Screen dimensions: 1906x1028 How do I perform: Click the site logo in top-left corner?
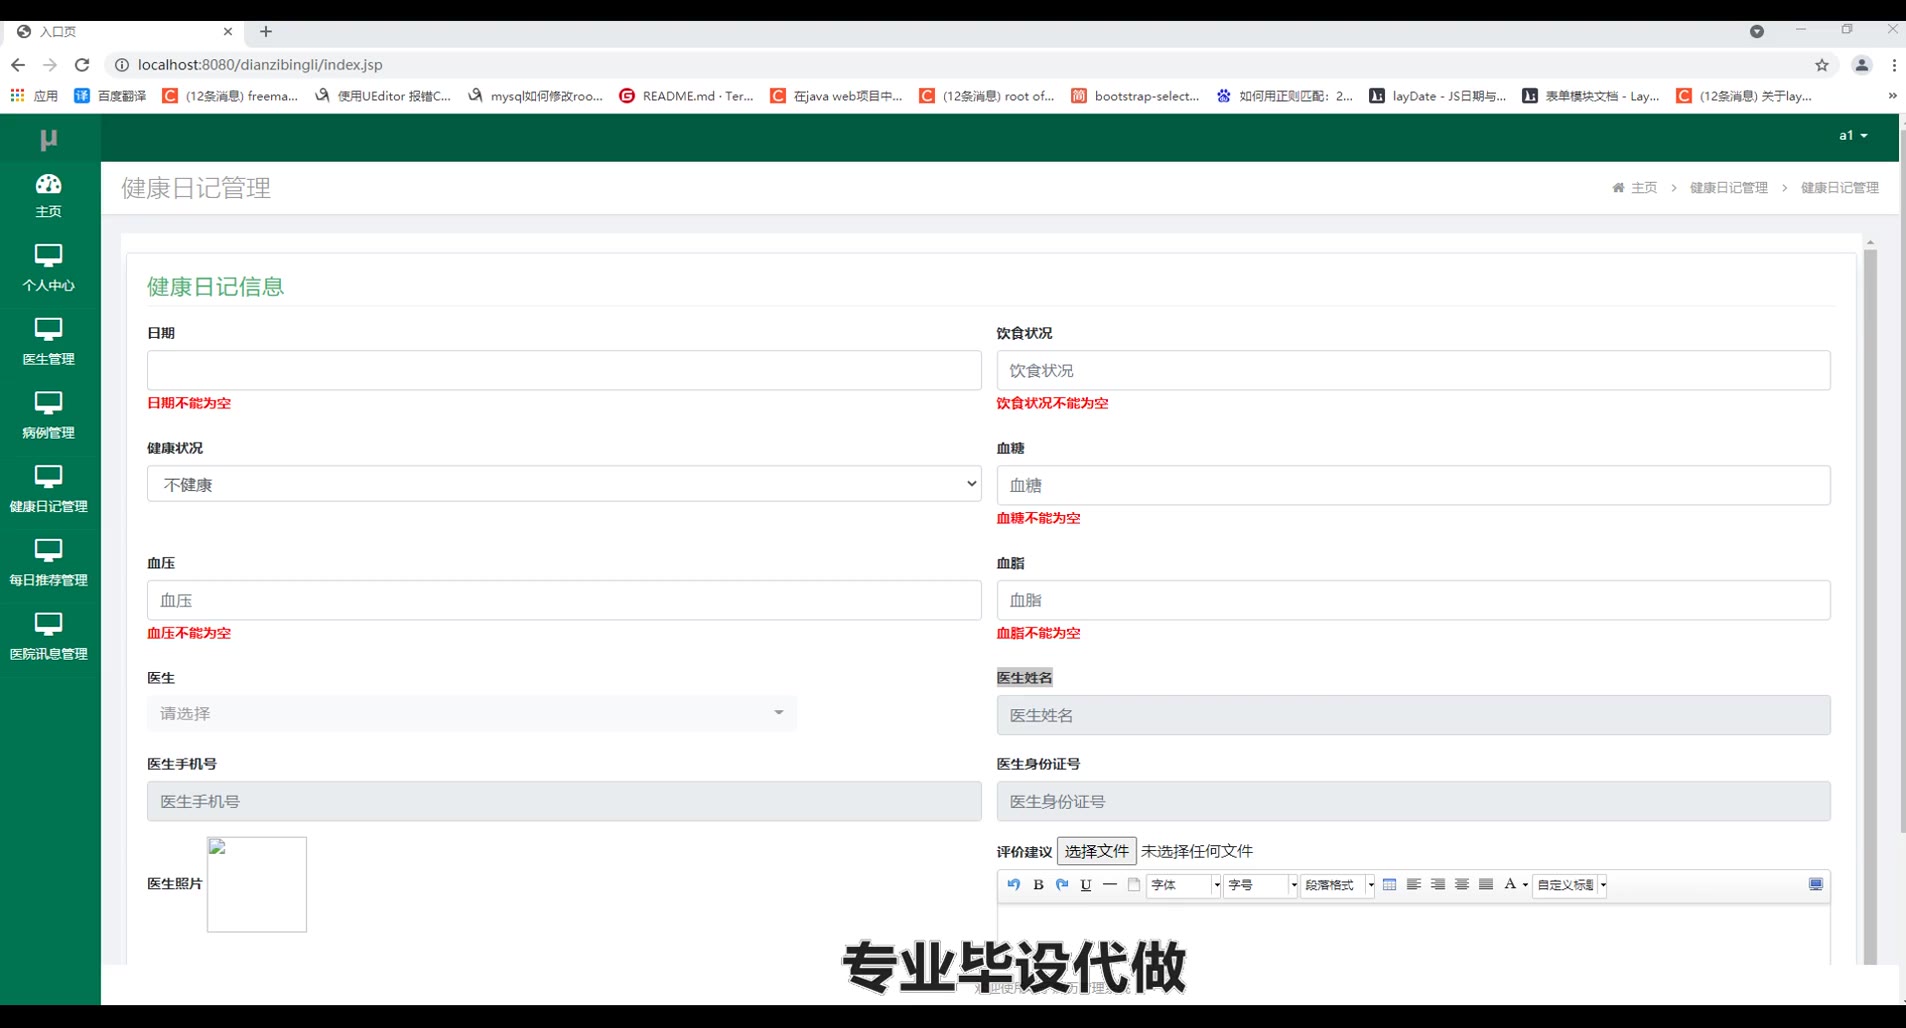point(48,139)
